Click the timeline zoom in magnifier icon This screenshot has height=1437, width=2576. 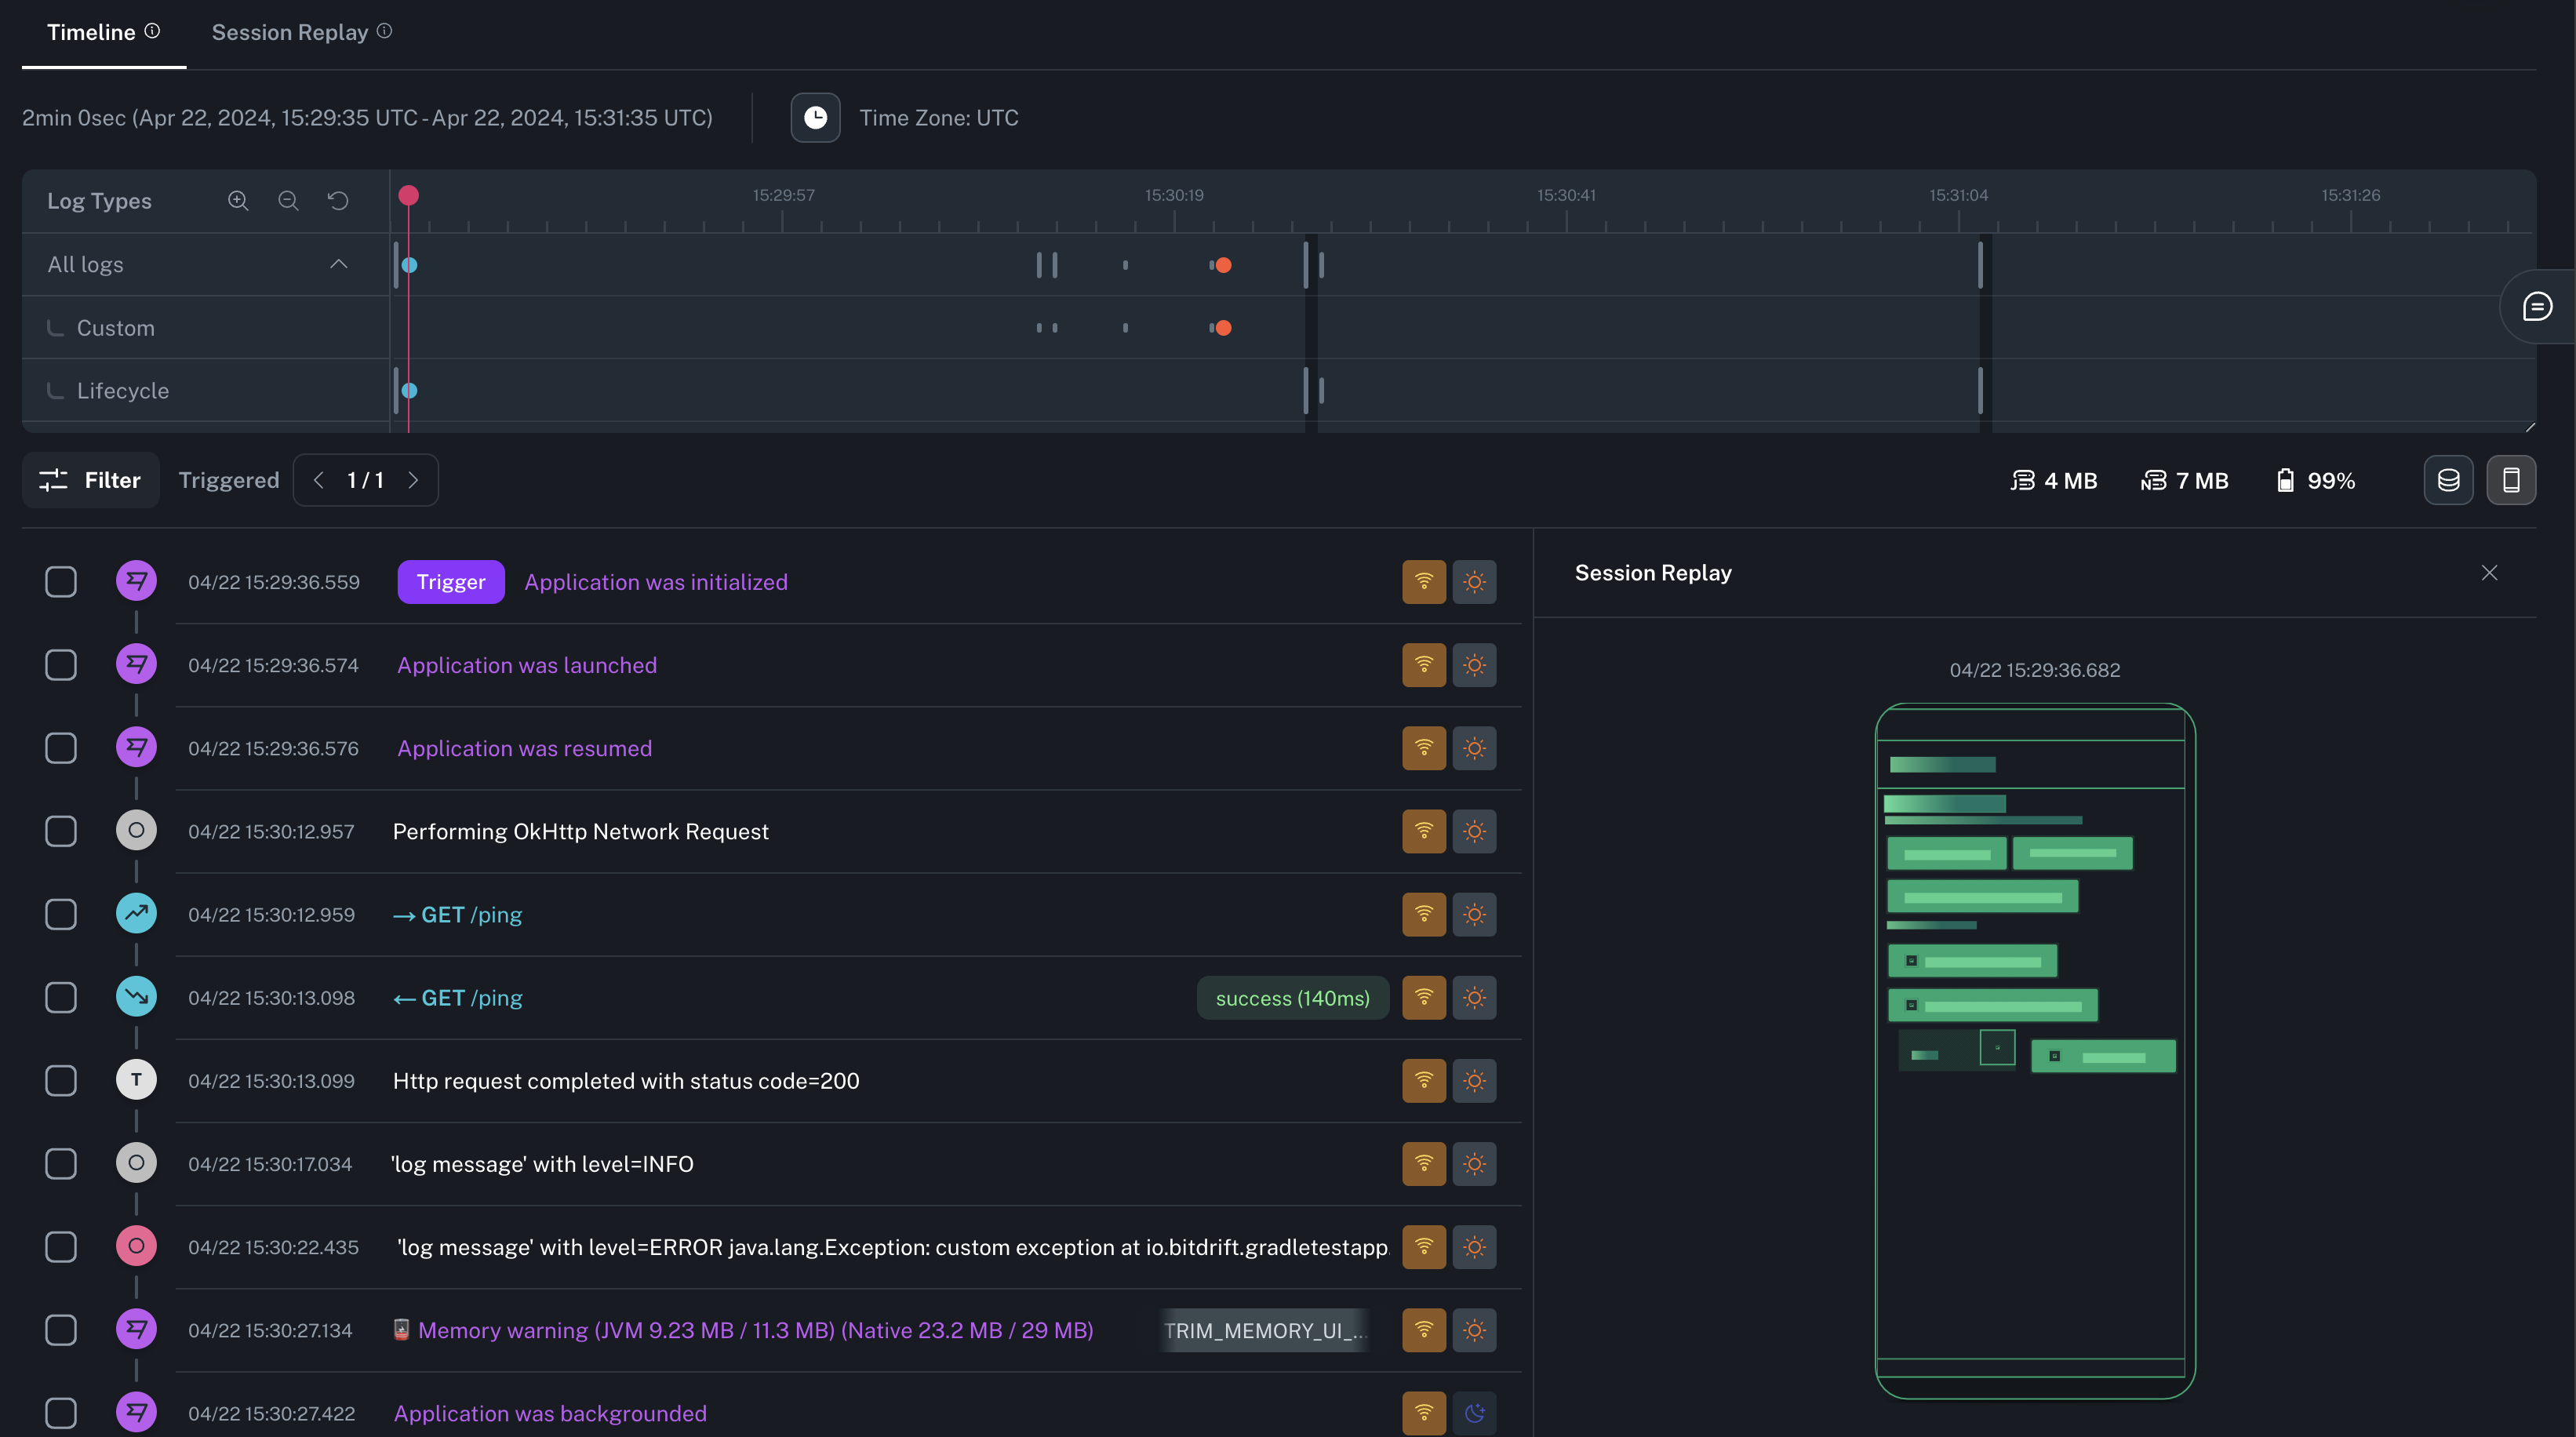pyautogui.click(x=238, y=201)
